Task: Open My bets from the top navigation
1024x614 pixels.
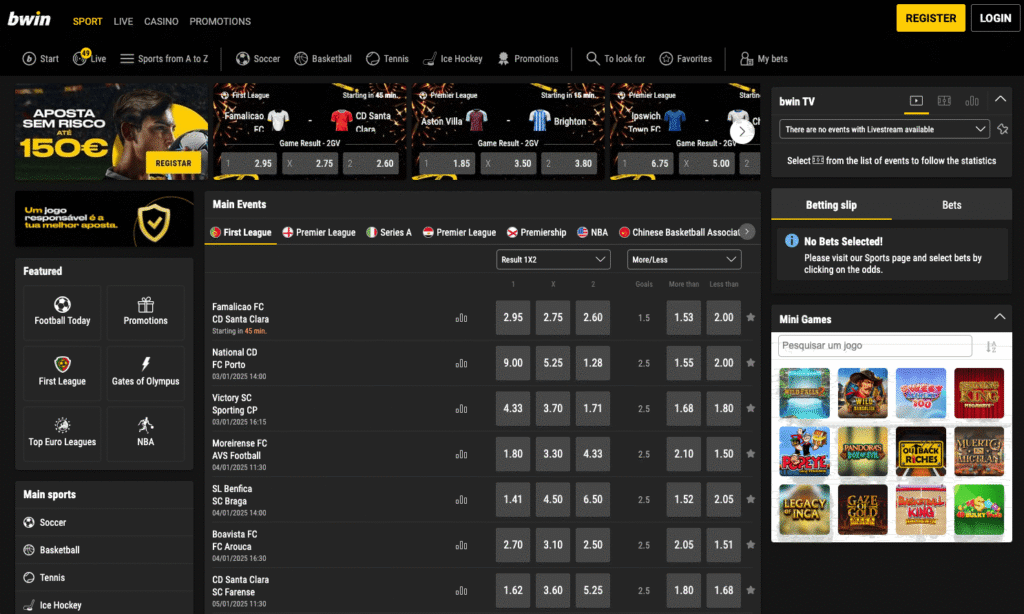Action: [x=763, y=59]
